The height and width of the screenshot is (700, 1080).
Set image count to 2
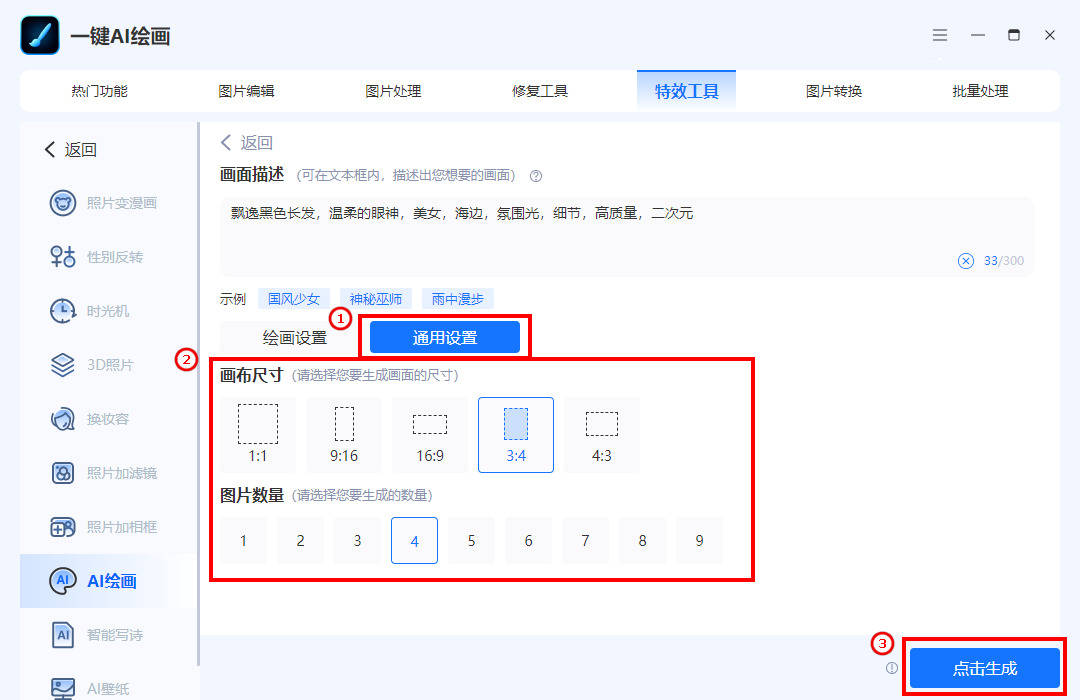tap(300, 541)
